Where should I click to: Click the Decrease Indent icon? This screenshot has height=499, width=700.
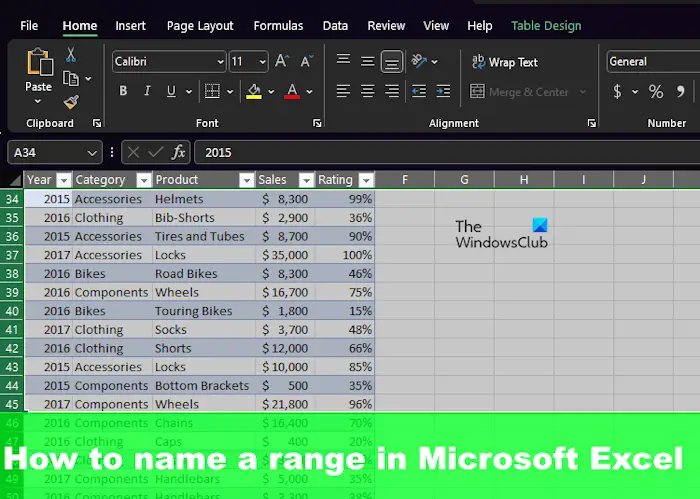pyautogui.click(x=419, y=91)
